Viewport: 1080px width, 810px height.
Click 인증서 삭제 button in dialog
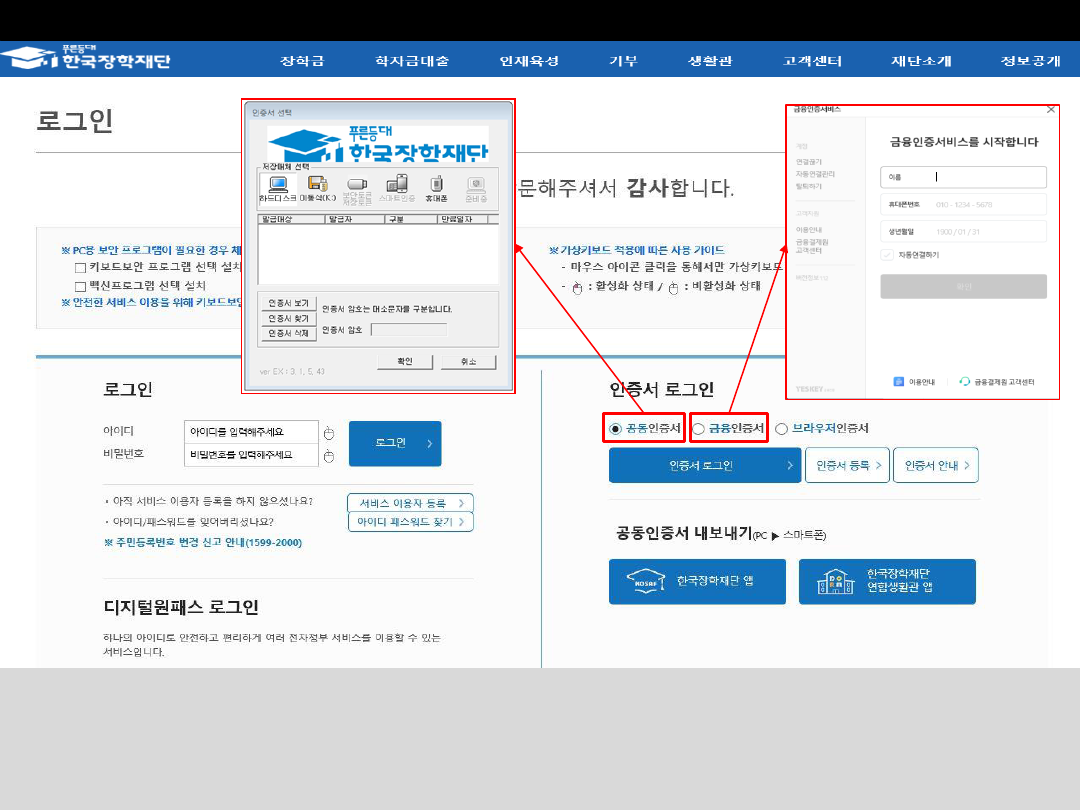click(289, 333)
